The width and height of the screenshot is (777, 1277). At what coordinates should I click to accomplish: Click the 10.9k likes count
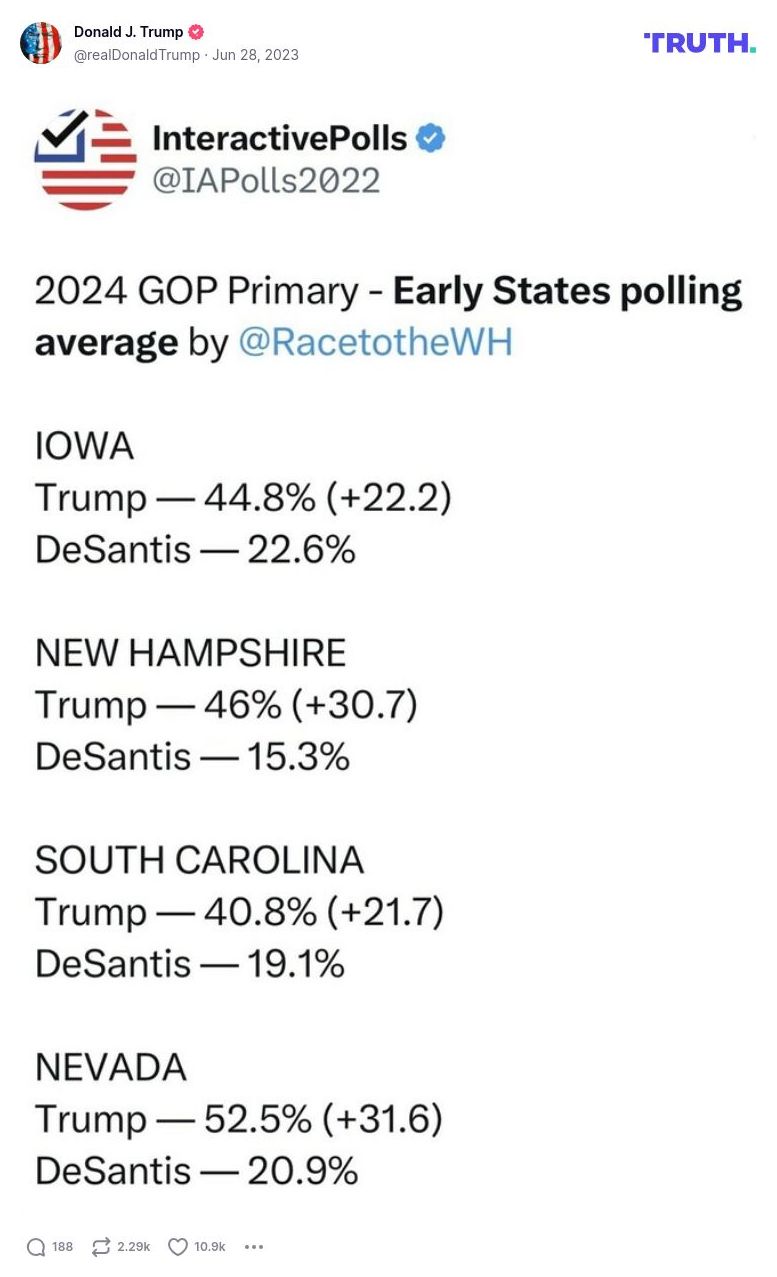(x=210, y=1247)
